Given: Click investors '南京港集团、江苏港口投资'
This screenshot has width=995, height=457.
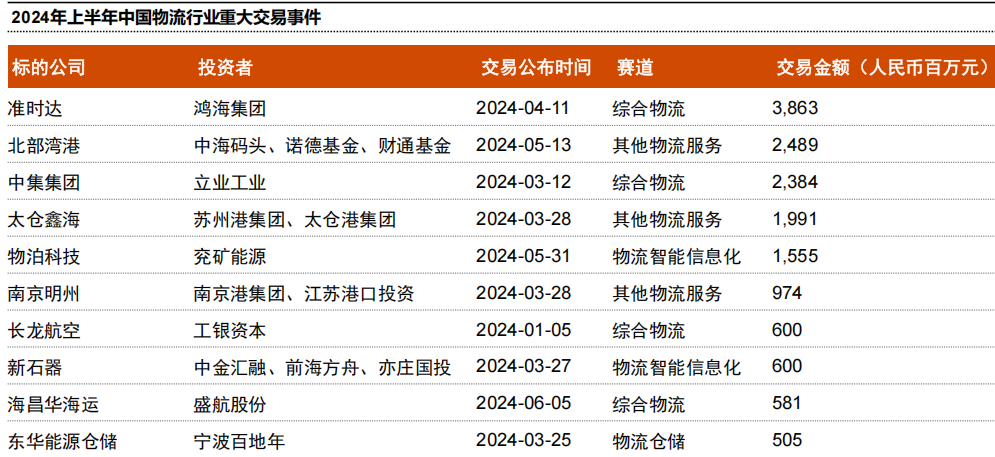Looking at the screenshot, I should [x=304, y=293].
